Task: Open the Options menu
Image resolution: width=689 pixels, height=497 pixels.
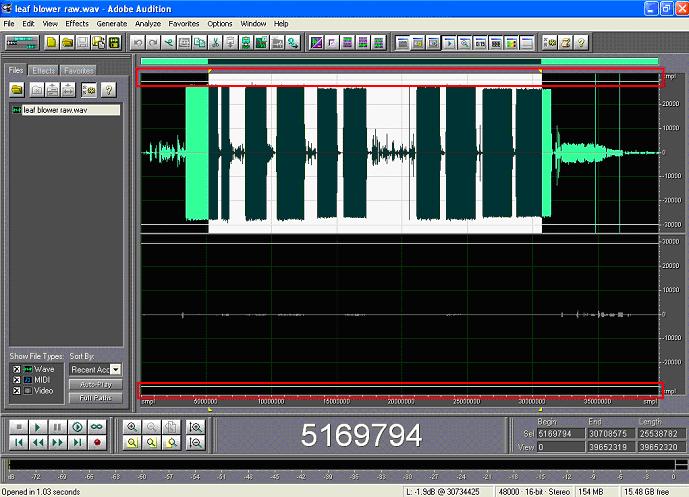Action: pos(220,24)
